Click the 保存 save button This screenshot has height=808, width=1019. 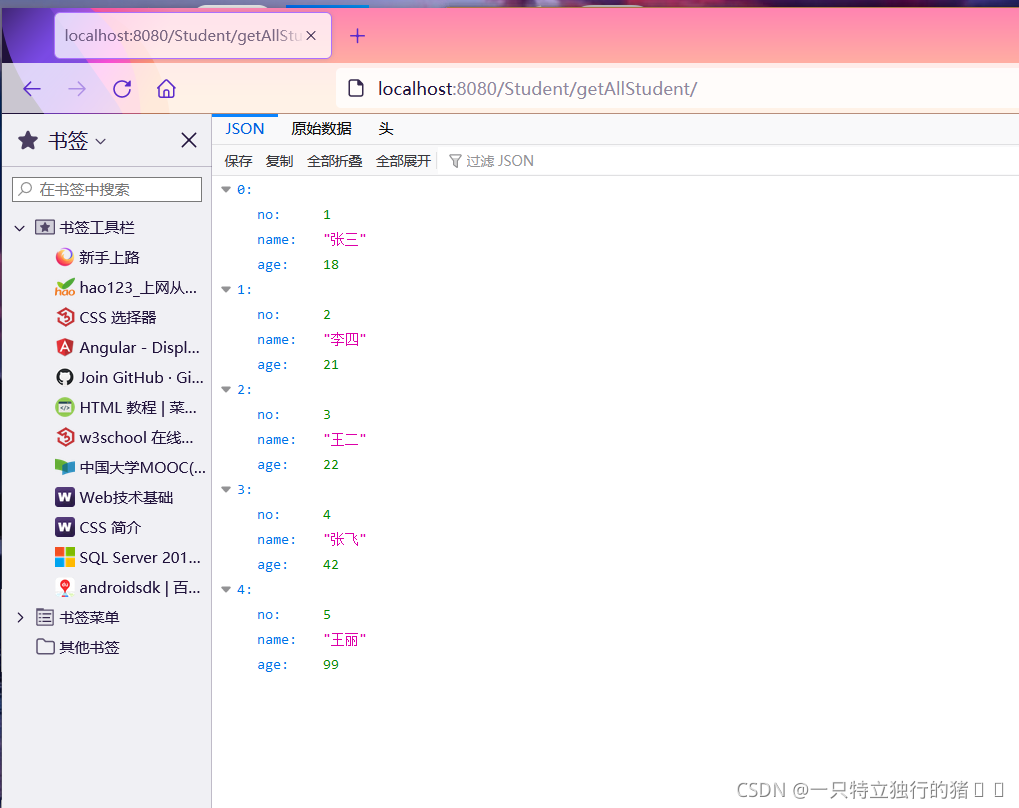point(238,161)
